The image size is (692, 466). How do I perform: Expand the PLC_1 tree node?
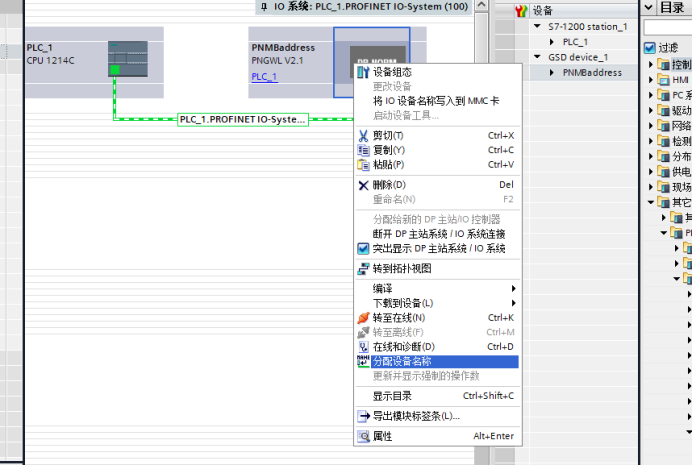[x=552, y=42]
